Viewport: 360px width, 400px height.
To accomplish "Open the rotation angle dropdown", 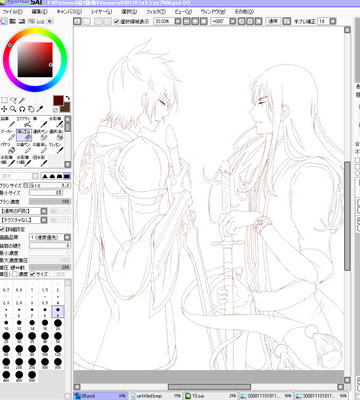I will point(232,21).
